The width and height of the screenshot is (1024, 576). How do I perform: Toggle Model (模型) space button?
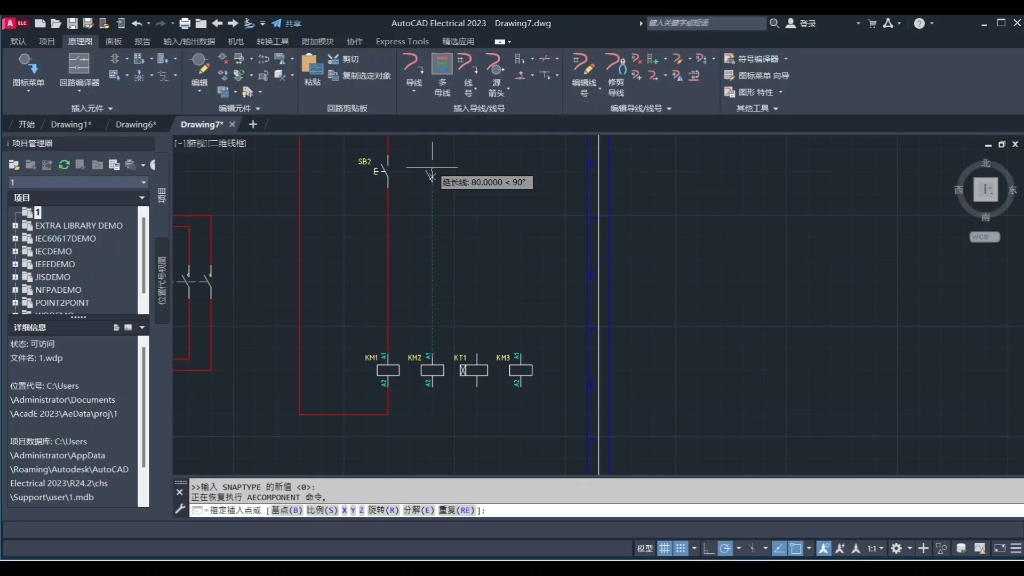point(645,549)
